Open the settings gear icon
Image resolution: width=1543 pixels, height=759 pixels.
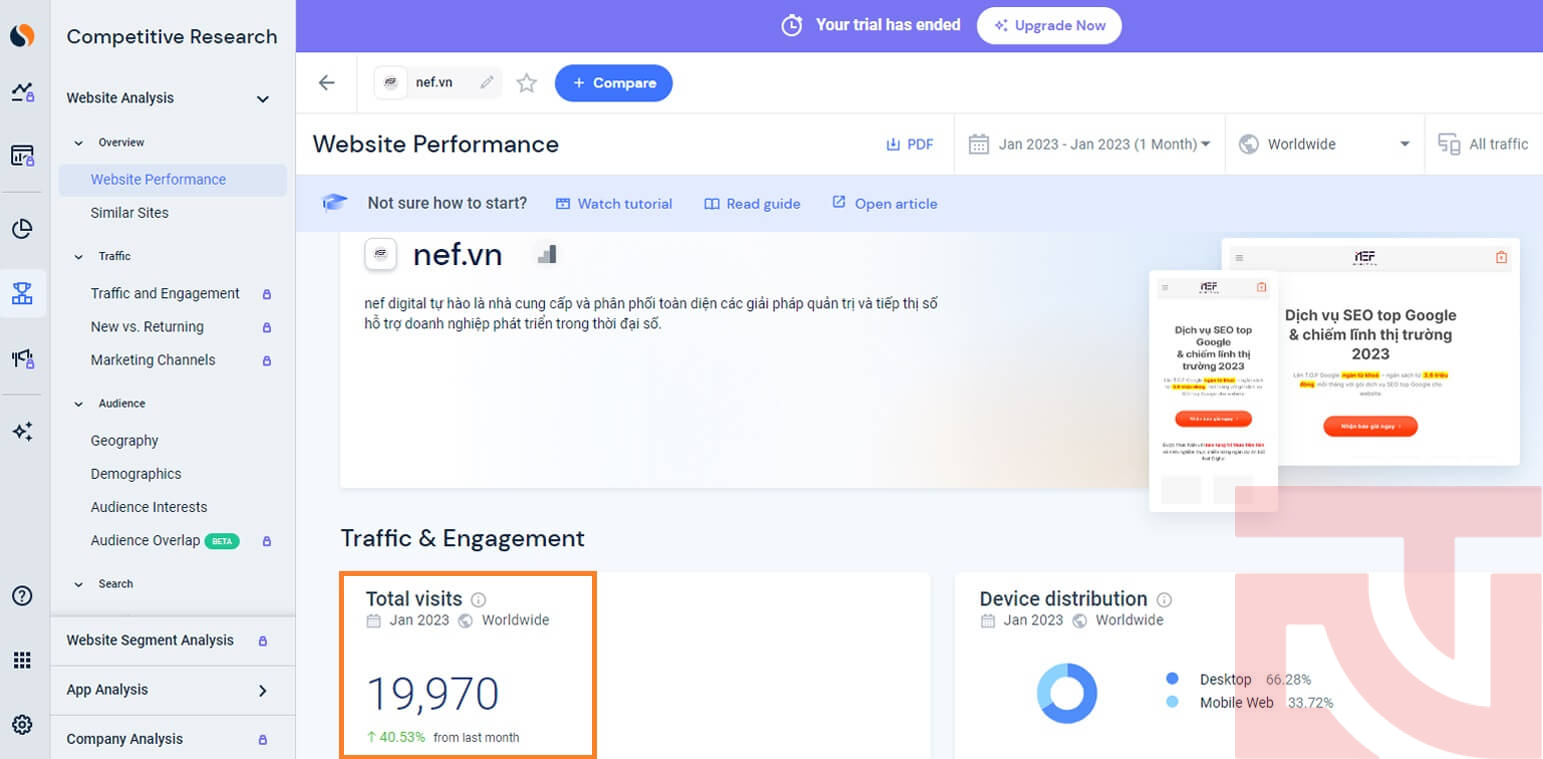(x=22, y=725)
